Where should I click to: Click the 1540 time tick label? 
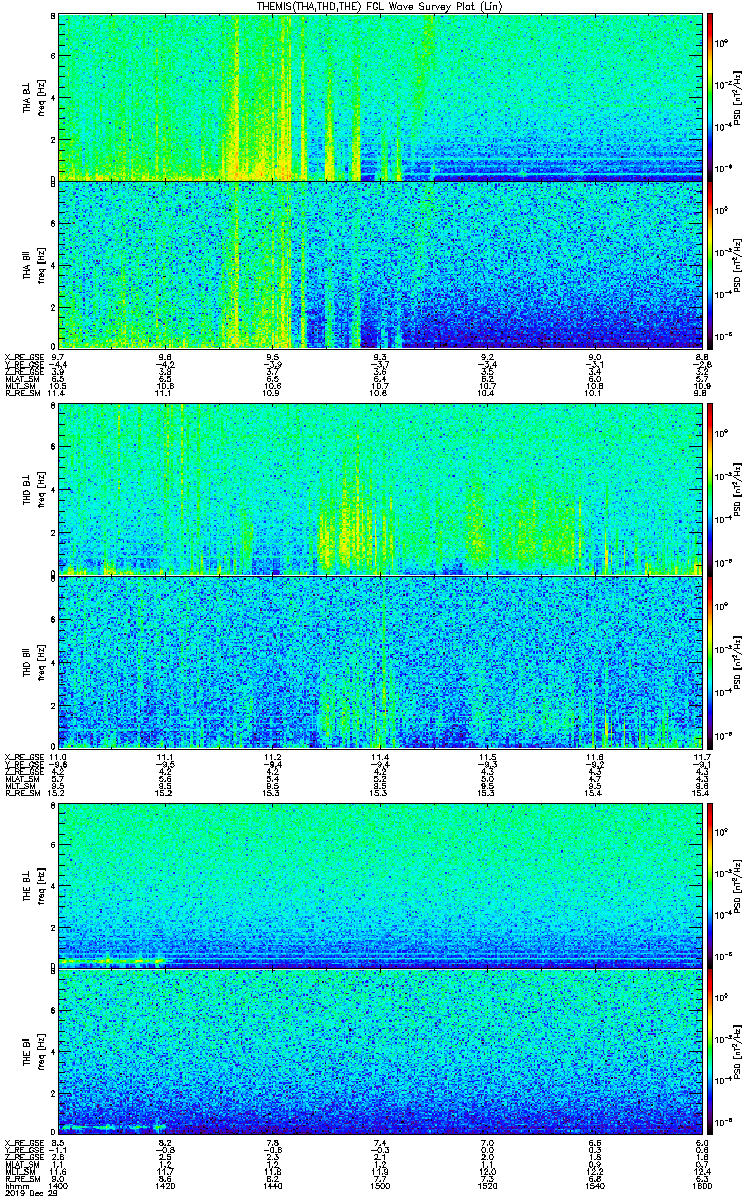tap(596, 1187)
